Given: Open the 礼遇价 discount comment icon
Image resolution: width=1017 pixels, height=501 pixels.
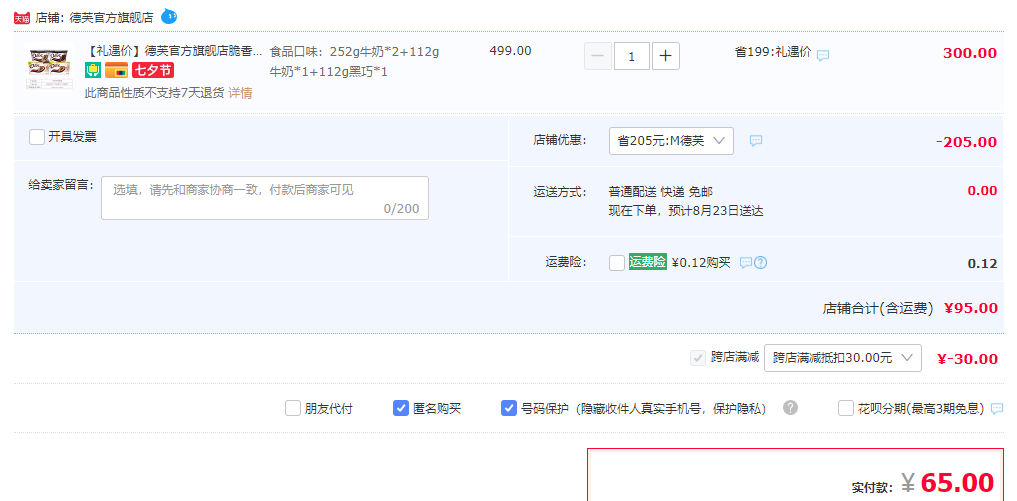Looking at the screenshot, I should (823, 55).
